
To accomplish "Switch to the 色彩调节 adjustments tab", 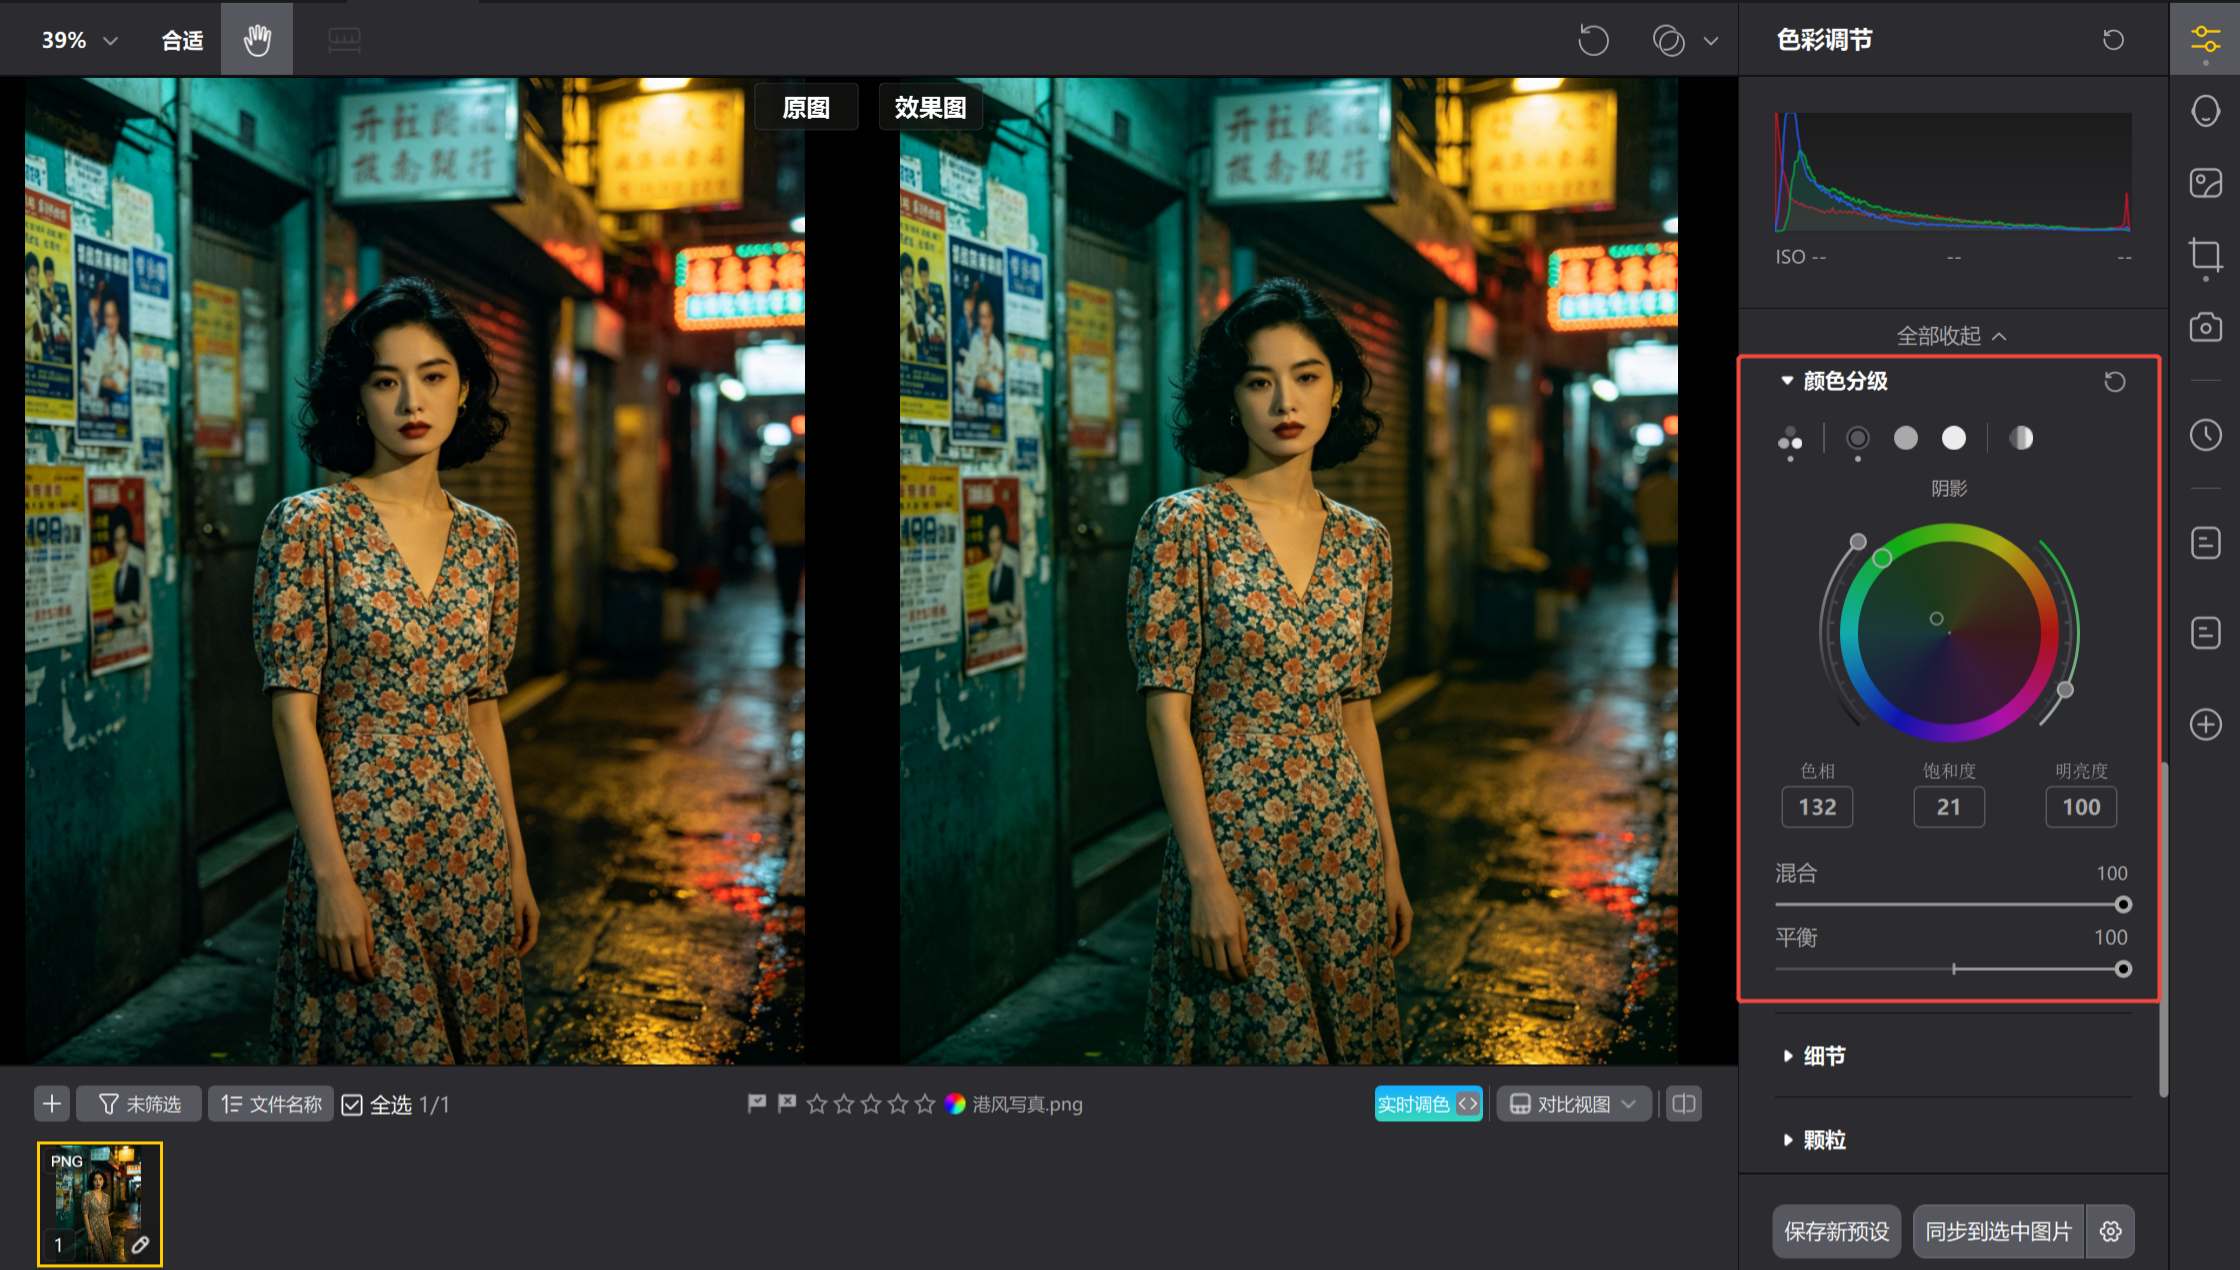I will [x=2205, y=40].
